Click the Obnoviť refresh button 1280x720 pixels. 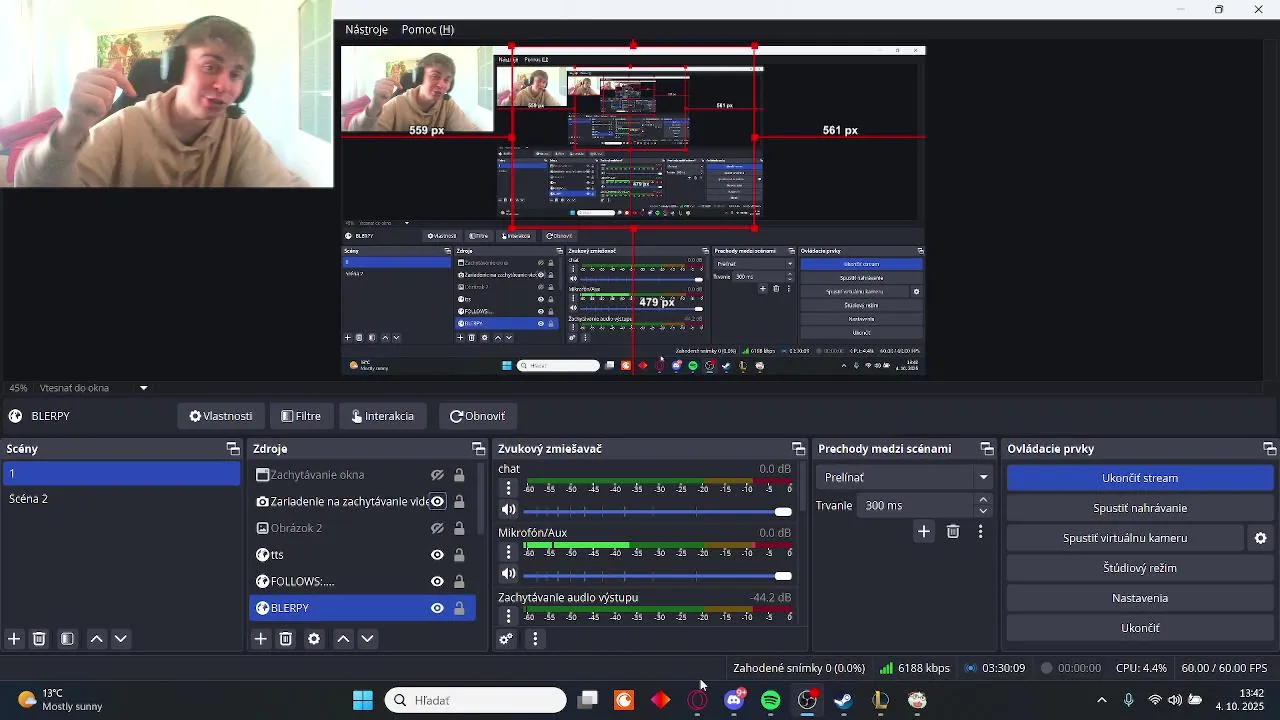point(477,416)
